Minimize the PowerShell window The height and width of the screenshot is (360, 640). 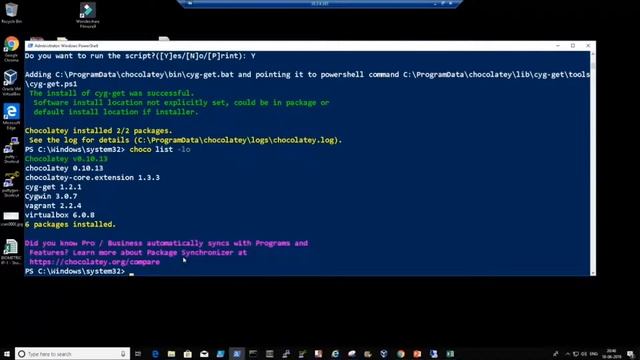coord(558,46)
